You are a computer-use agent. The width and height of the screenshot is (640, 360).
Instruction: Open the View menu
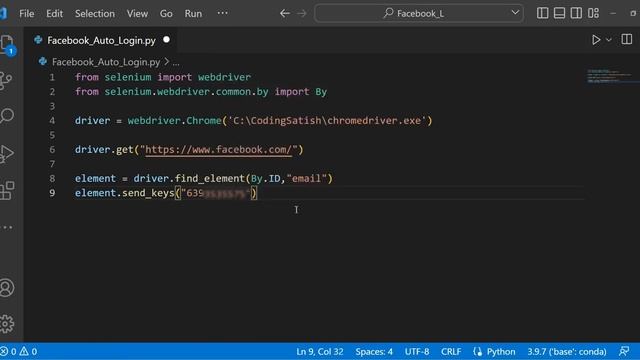click(137, 13)
